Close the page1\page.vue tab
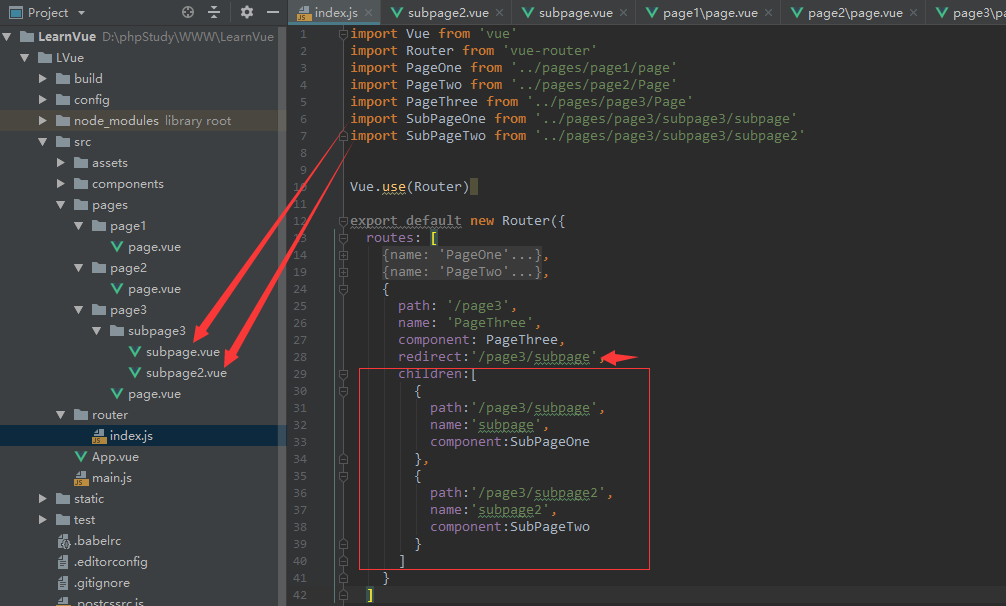The height and width of the screenshot is (606, 1006). [769, 13]
